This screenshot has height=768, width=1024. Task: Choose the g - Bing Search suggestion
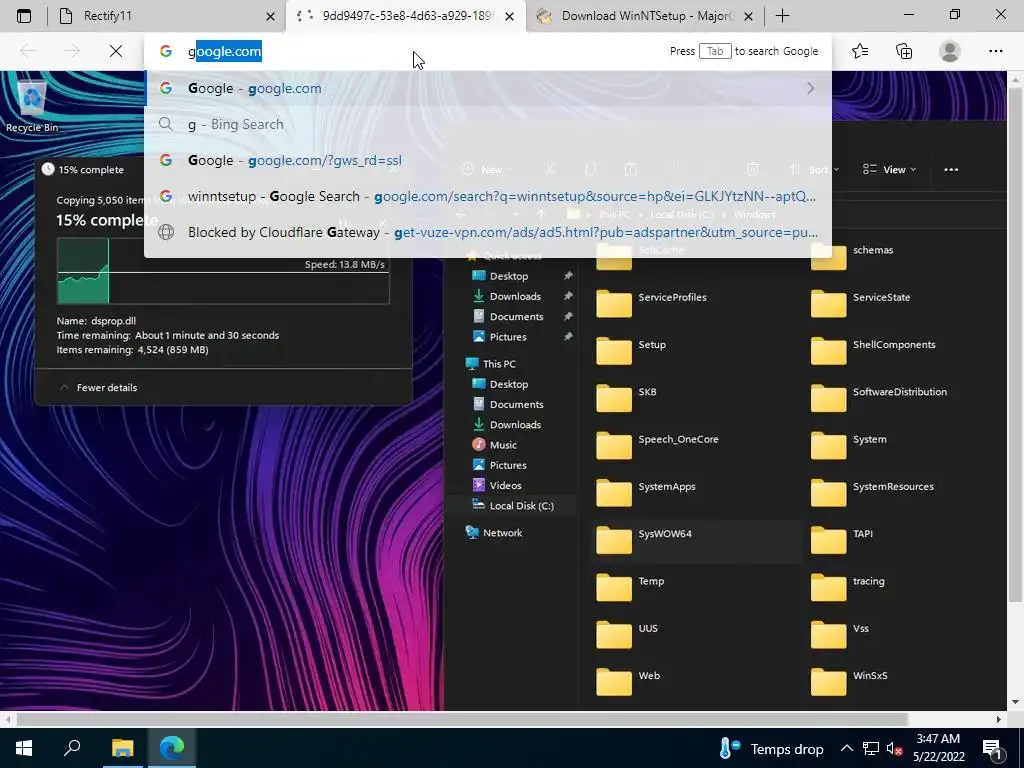488,124
